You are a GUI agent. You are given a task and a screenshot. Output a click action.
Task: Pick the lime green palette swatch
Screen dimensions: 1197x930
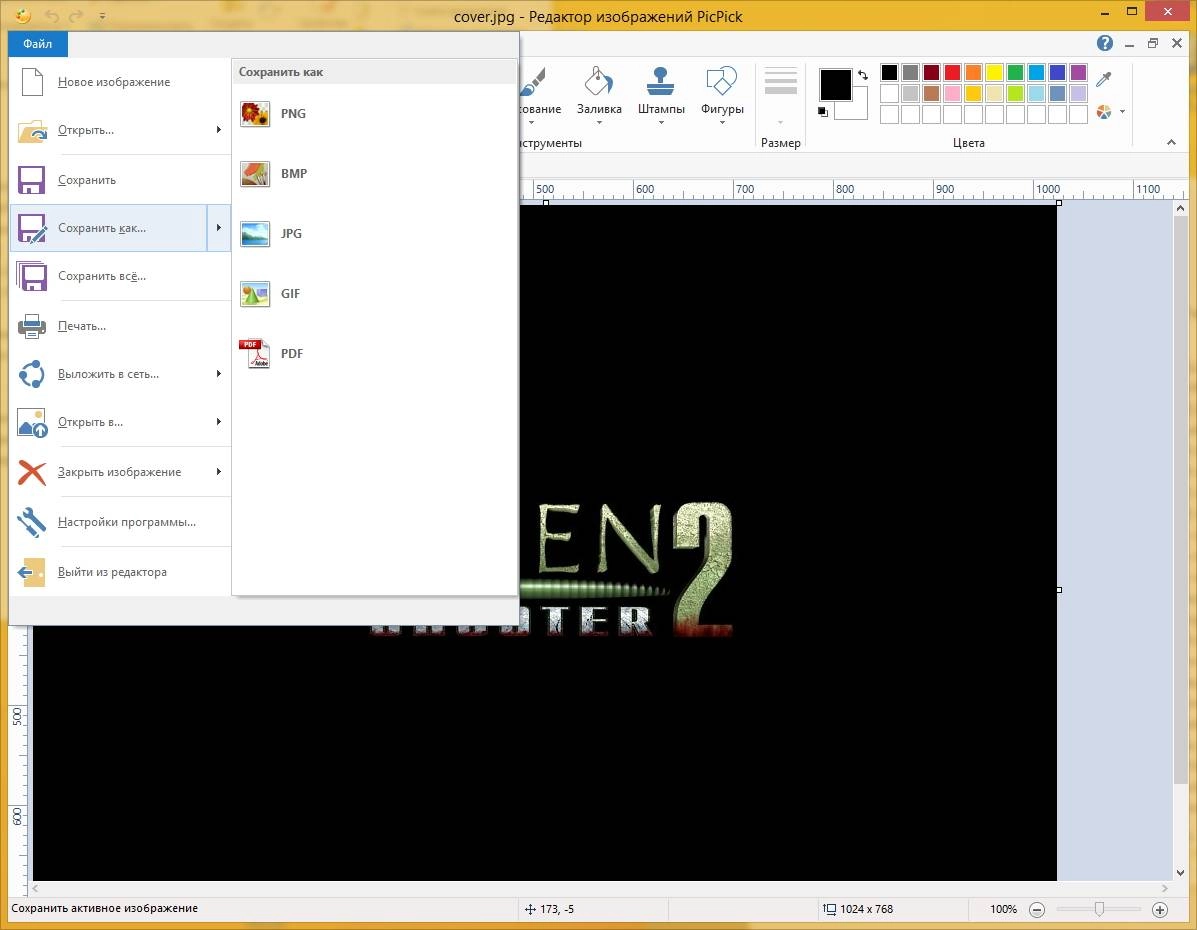coord(1015,93)
